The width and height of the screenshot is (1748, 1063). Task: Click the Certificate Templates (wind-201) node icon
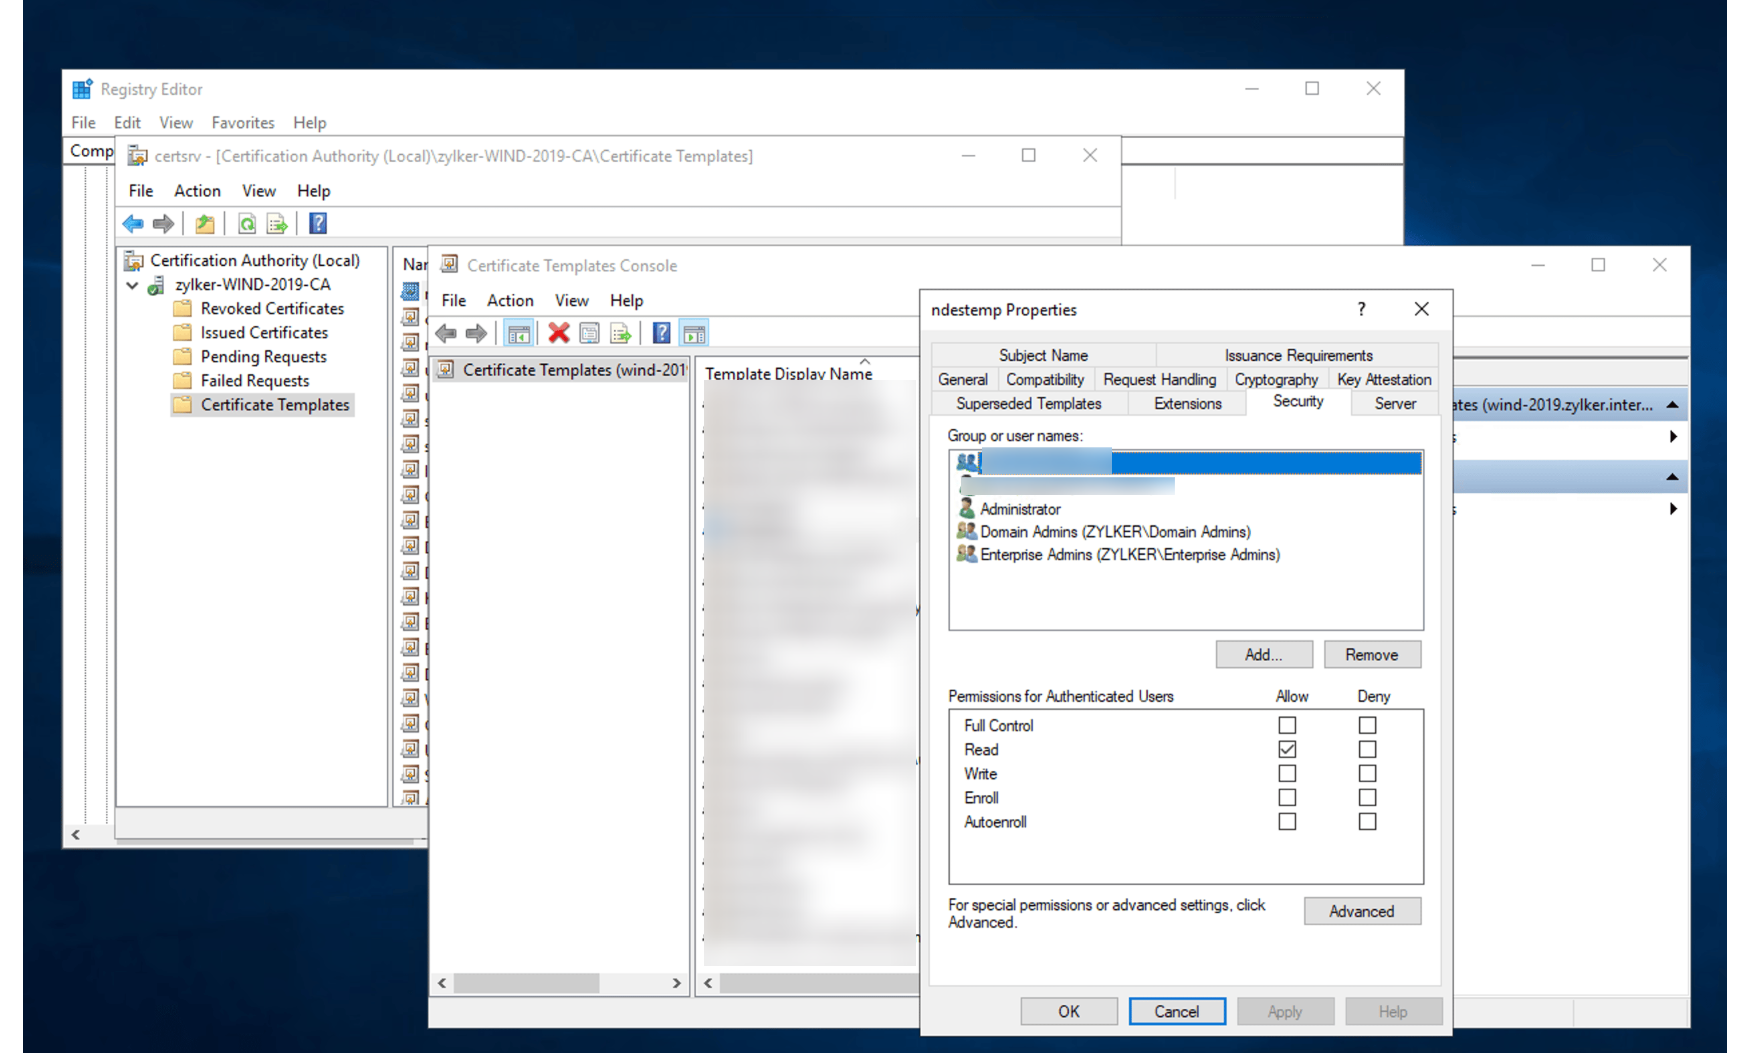coord(446,370)
